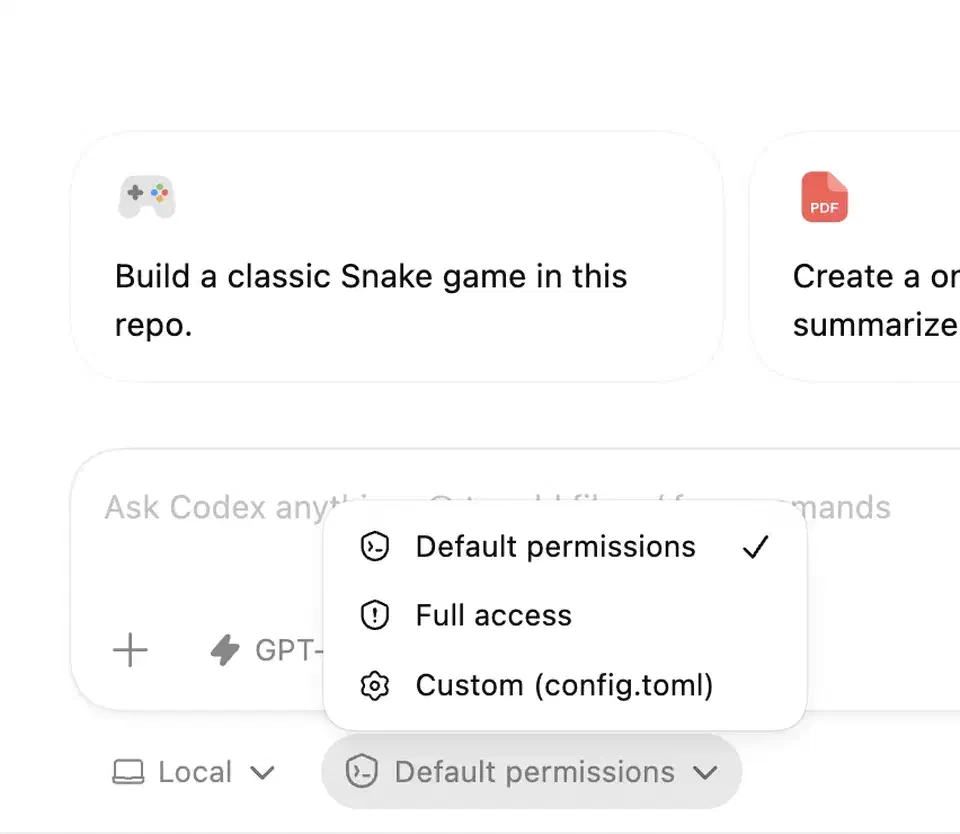Click the red PDF icon on the summarize card
The image size is (960, 834).
(x=823, y=197)
